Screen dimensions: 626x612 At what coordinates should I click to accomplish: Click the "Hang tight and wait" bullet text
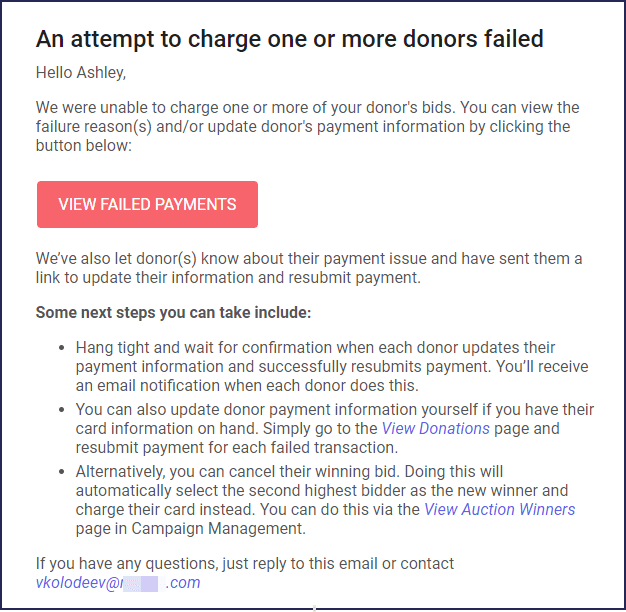(315, 348)
